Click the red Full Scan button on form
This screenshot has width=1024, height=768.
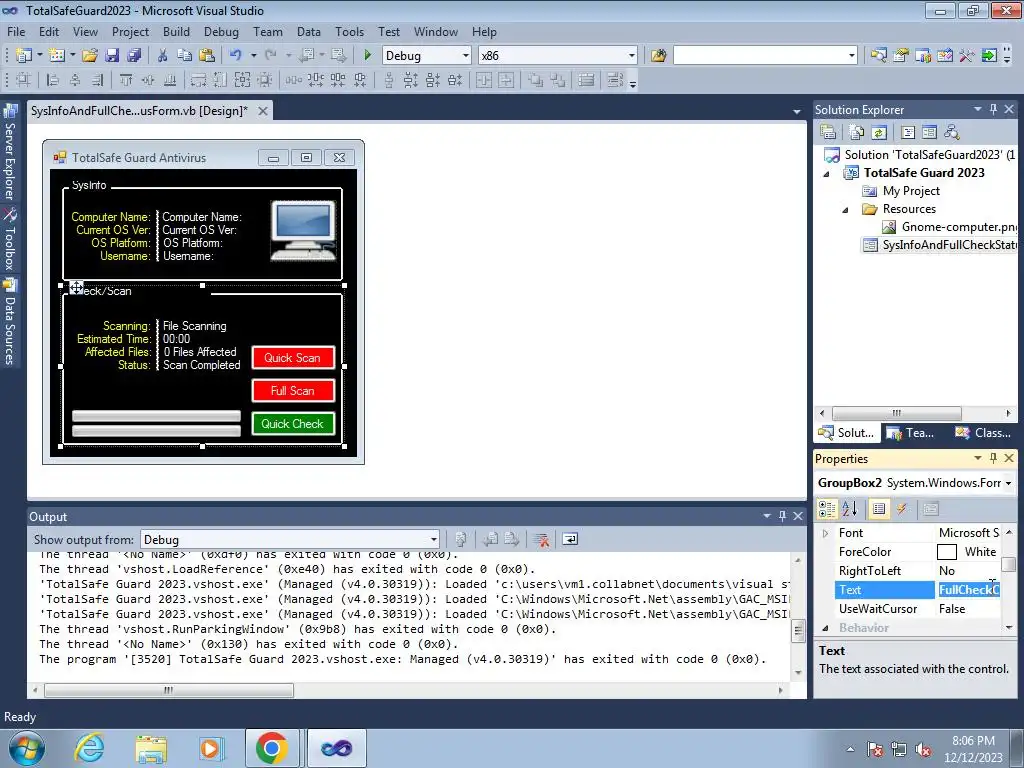coord(293,391)
